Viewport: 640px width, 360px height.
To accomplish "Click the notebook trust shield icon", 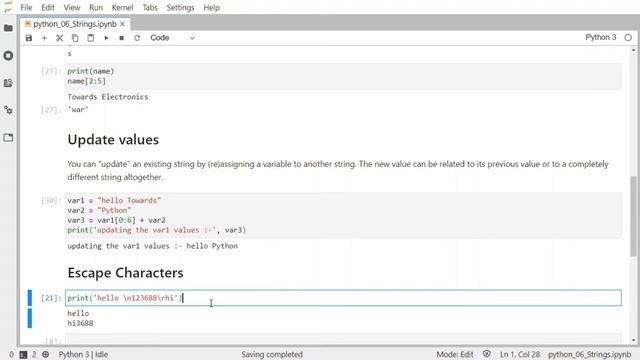I will (487, 354).
